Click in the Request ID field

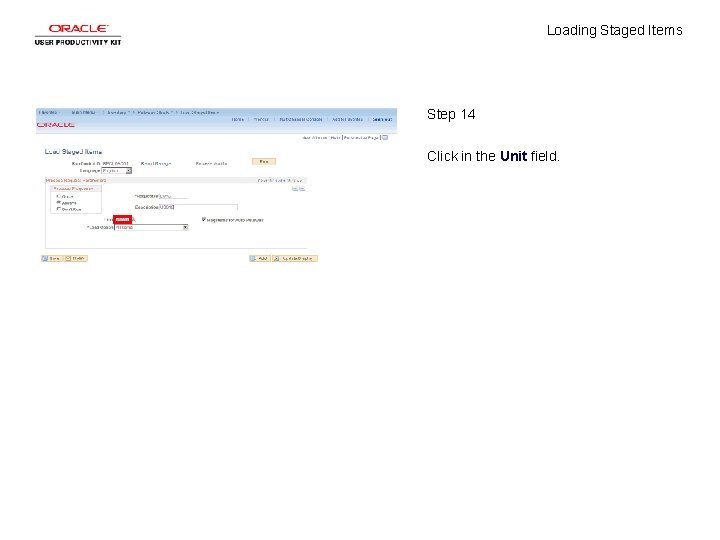tap(174, 196)
